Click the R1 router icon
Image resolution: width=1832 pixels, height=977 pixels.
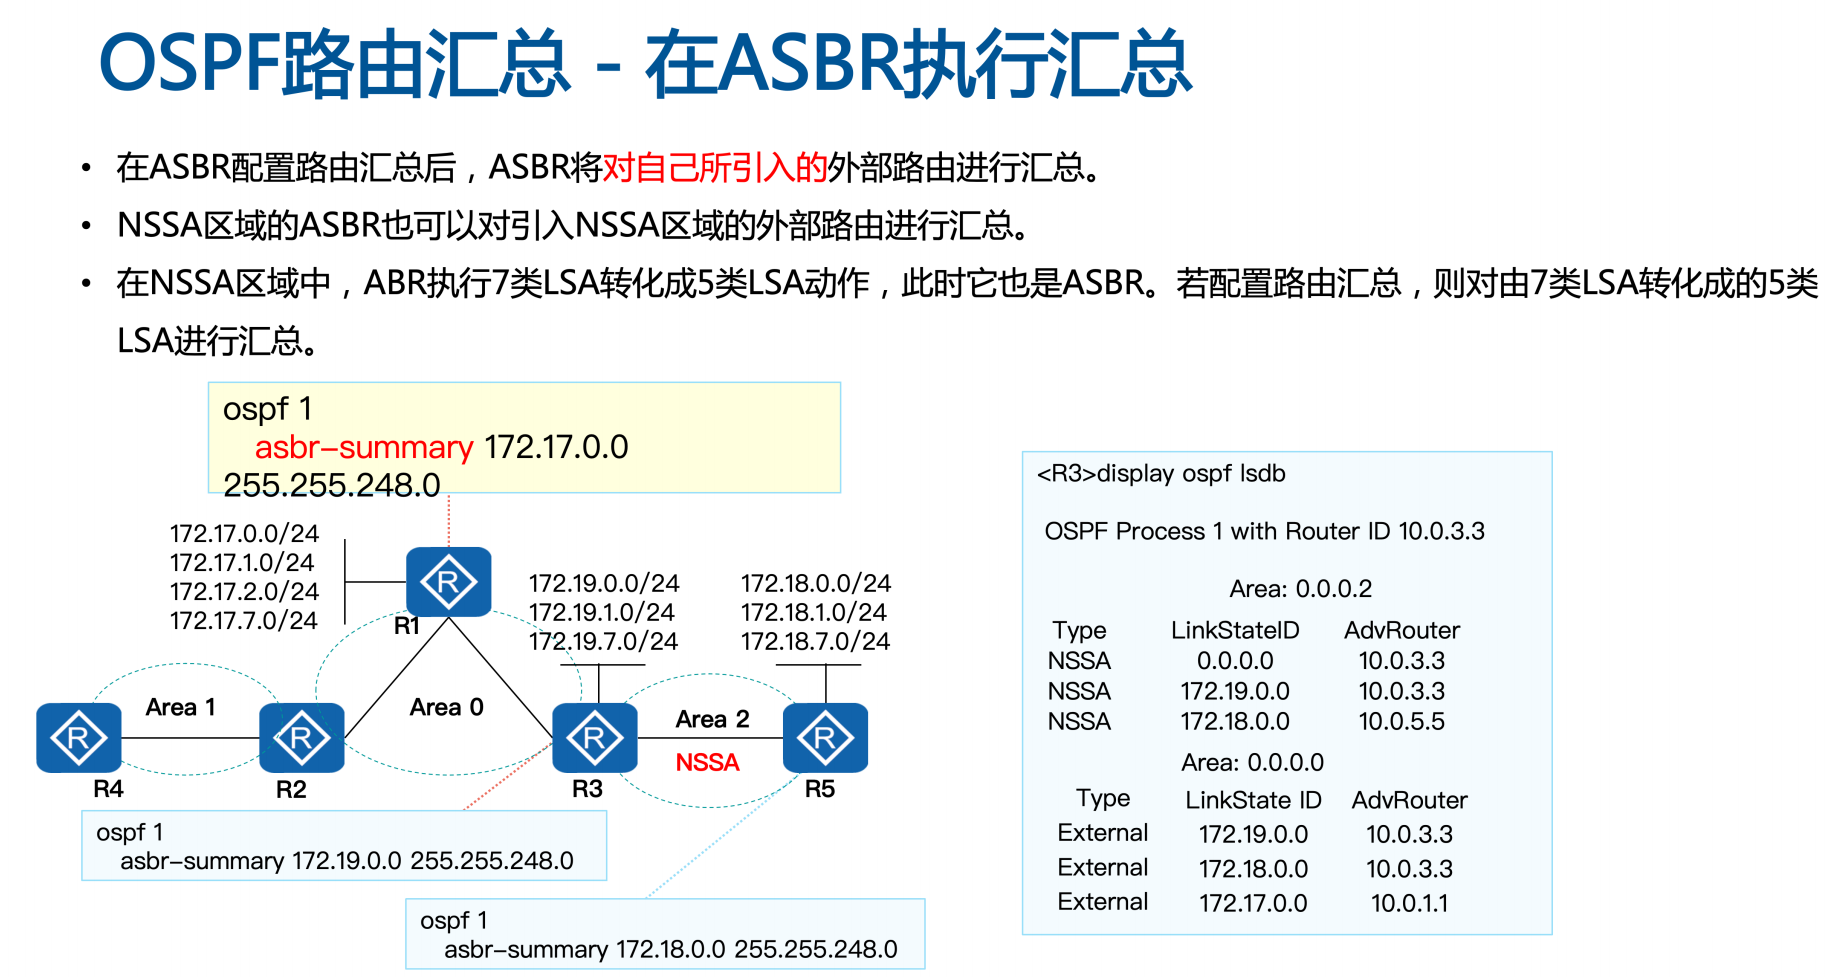(448, 581)
